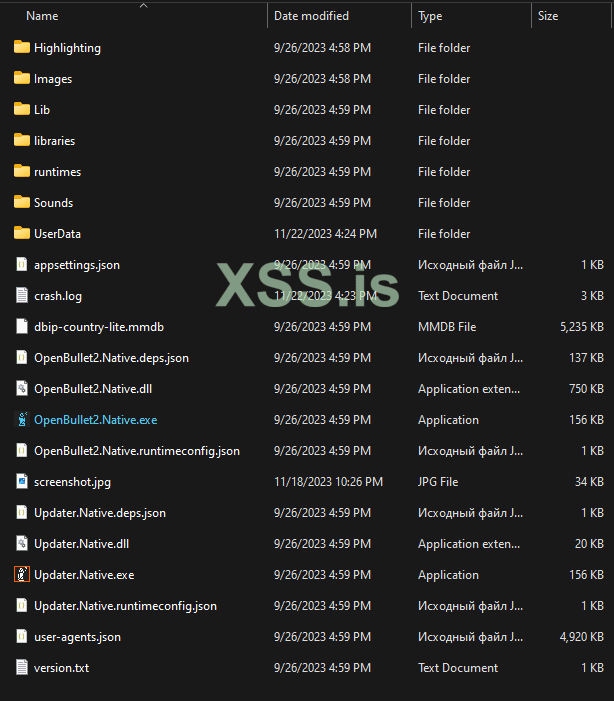Click the OpenBullet2.Native.deps.json file icon

click(21, 357)
